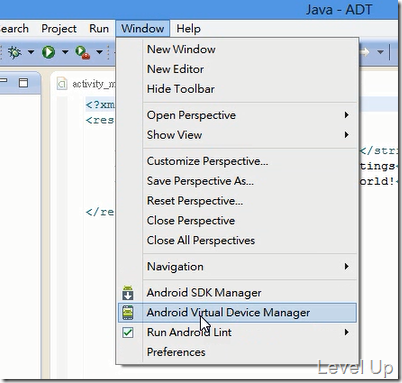The height and width of the screenshot is (383, 402).
Task: Click the Debug bug icon in toolbar
Action: point(15,52)
